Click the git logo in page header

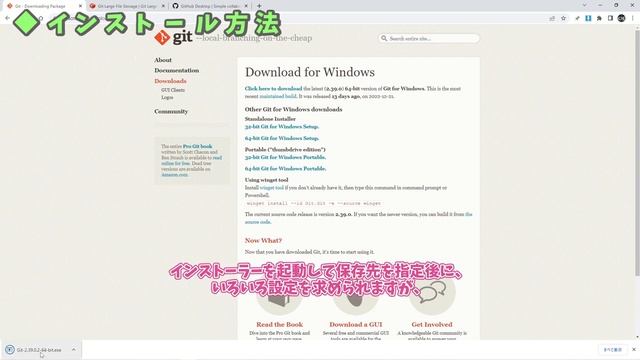pos(173,38)
